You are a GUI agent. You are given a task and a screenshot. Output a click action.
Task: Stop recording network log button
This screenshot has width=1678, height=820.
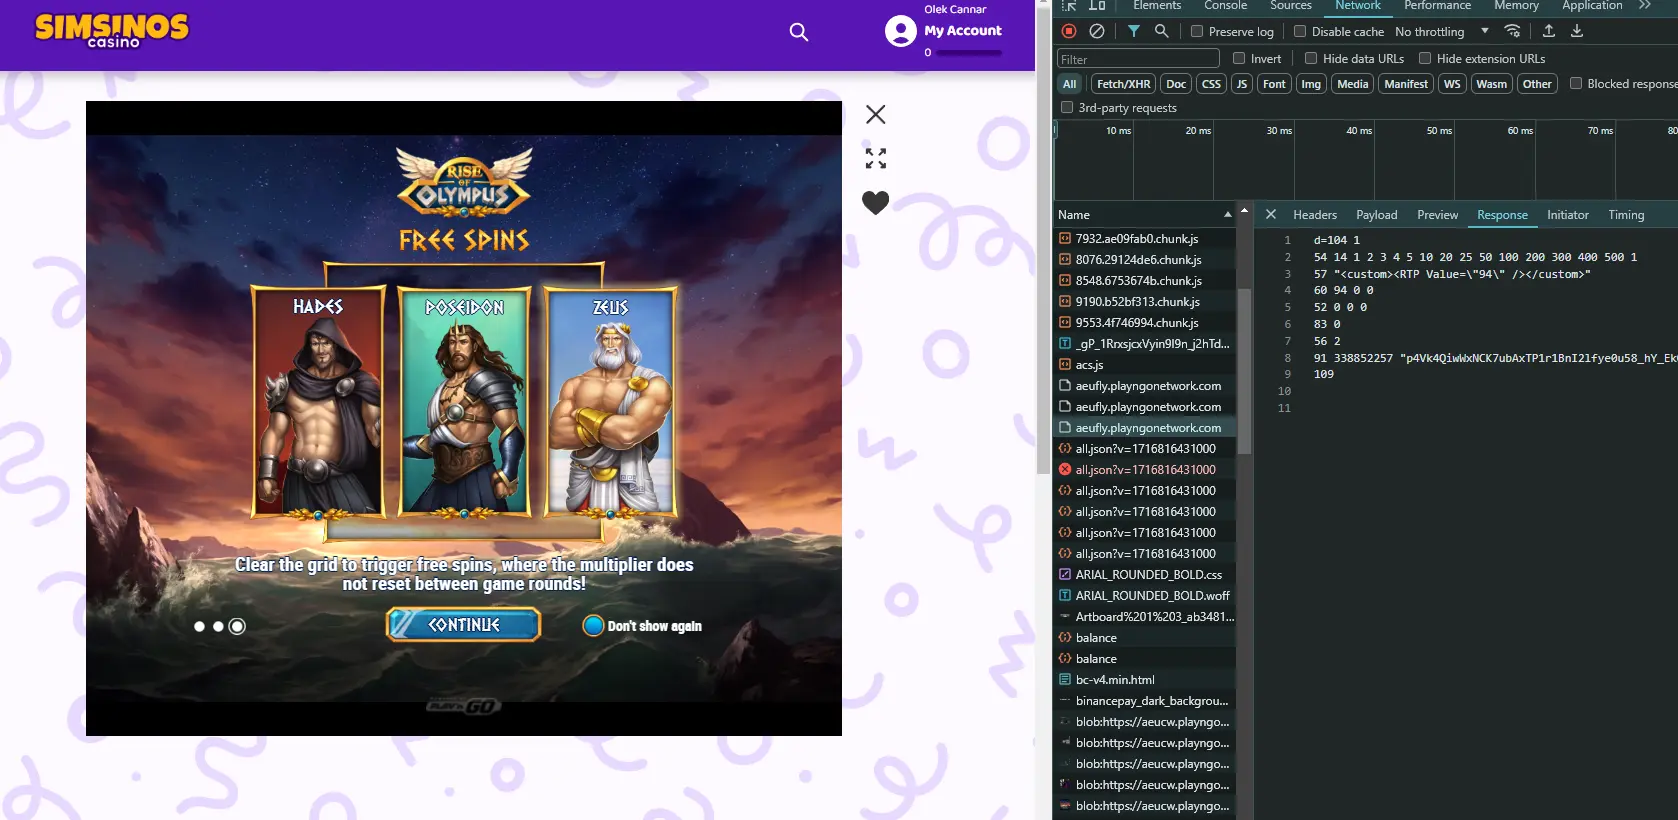point(1069,31)
